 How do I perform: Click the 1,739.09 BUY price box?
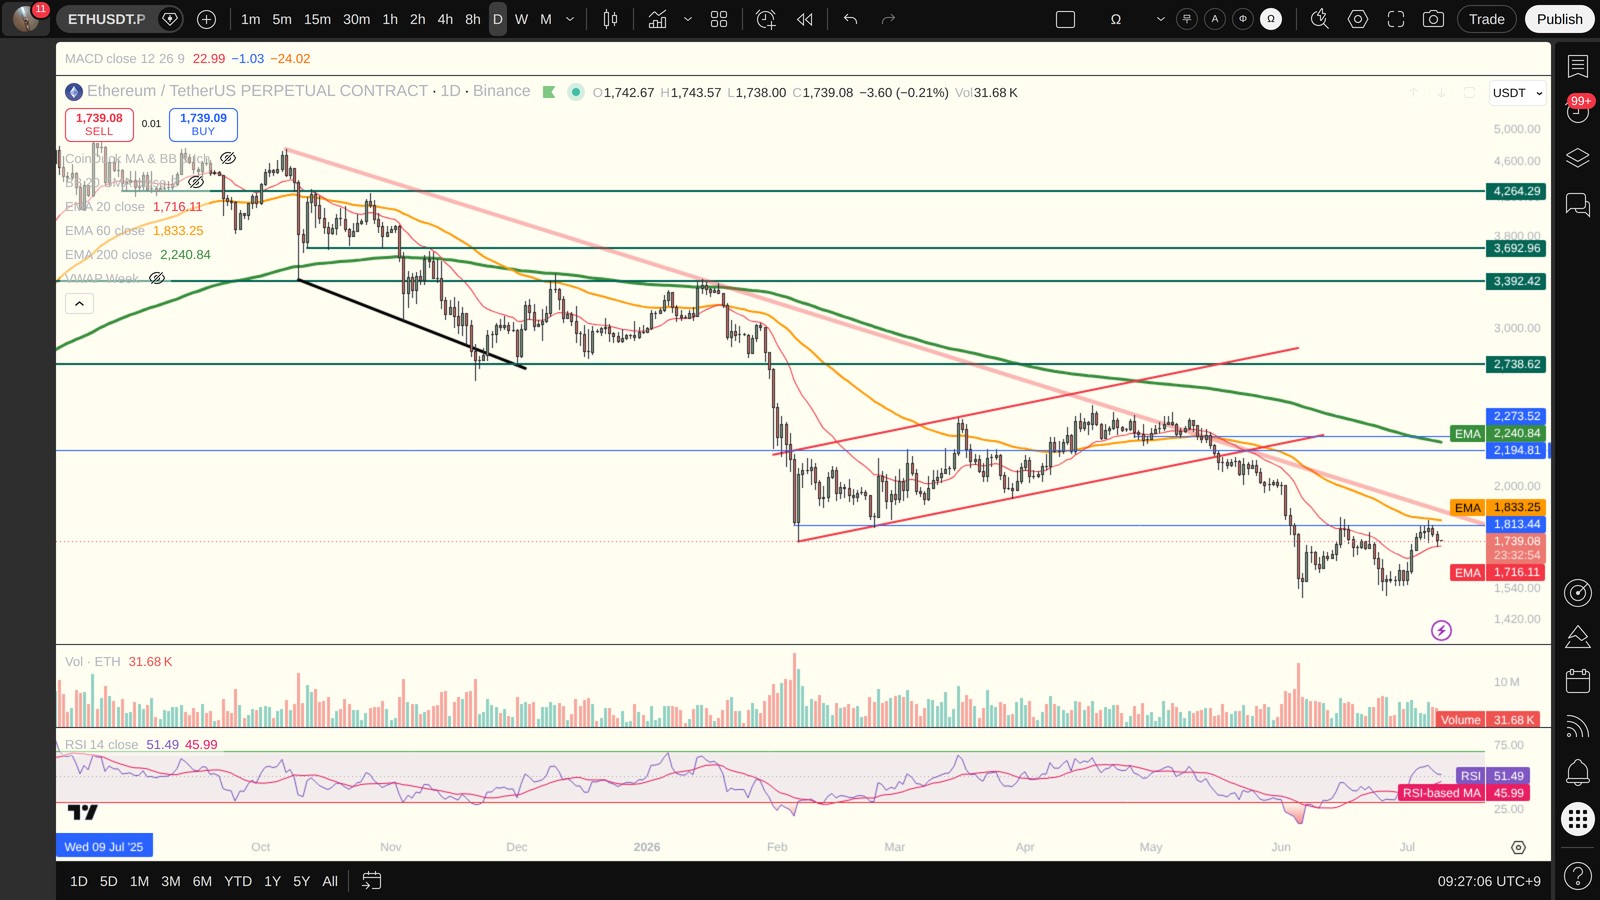203,124
